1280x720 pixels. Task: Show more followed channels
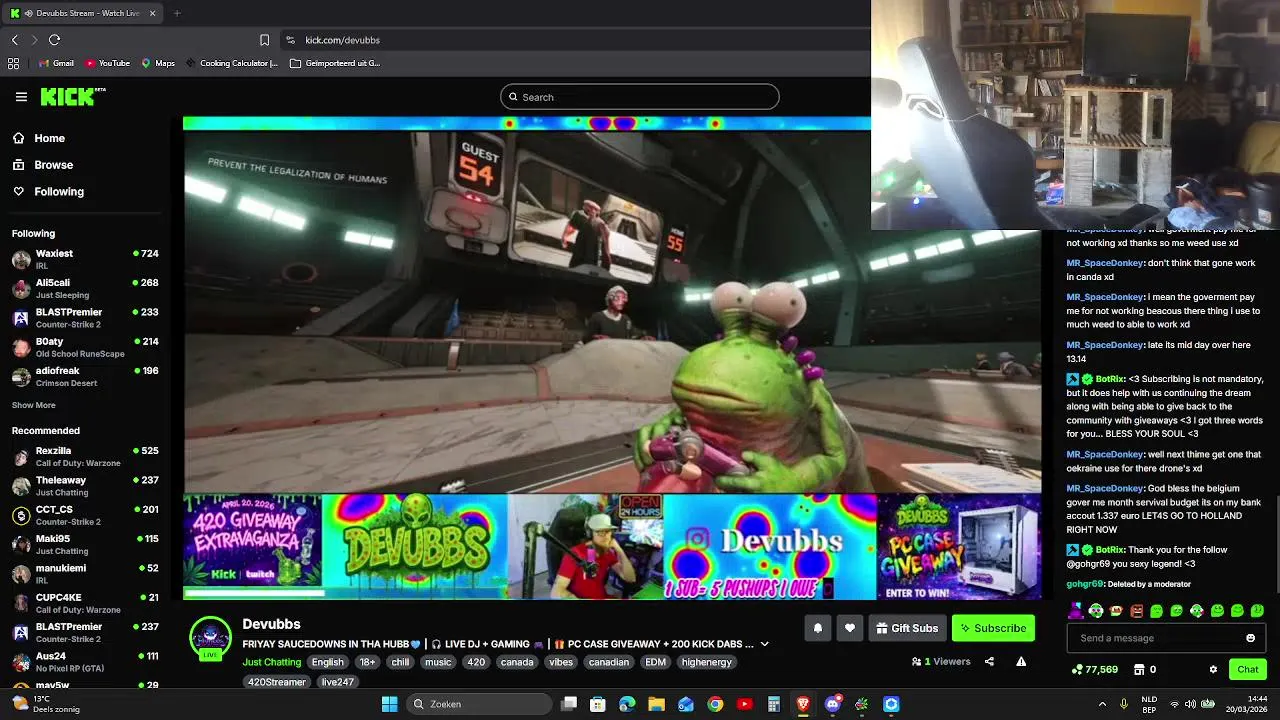click(x=34, y=405)
